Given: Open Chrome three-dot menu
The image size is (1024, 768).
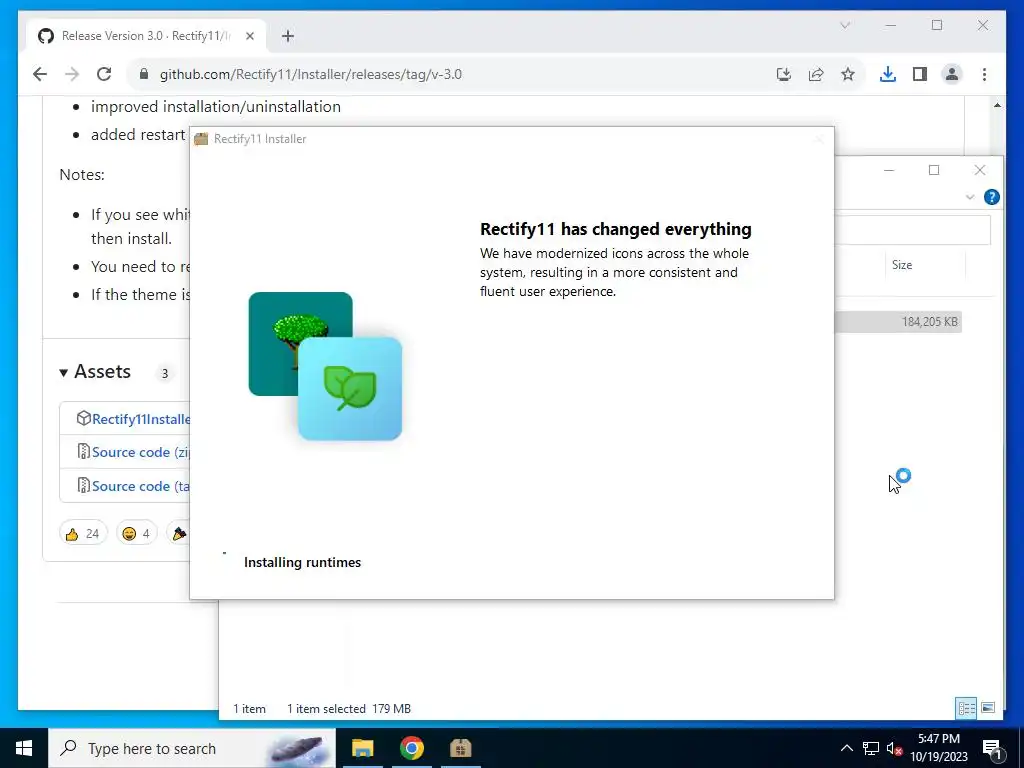Looking at the screenshot, I should (984, 74).
